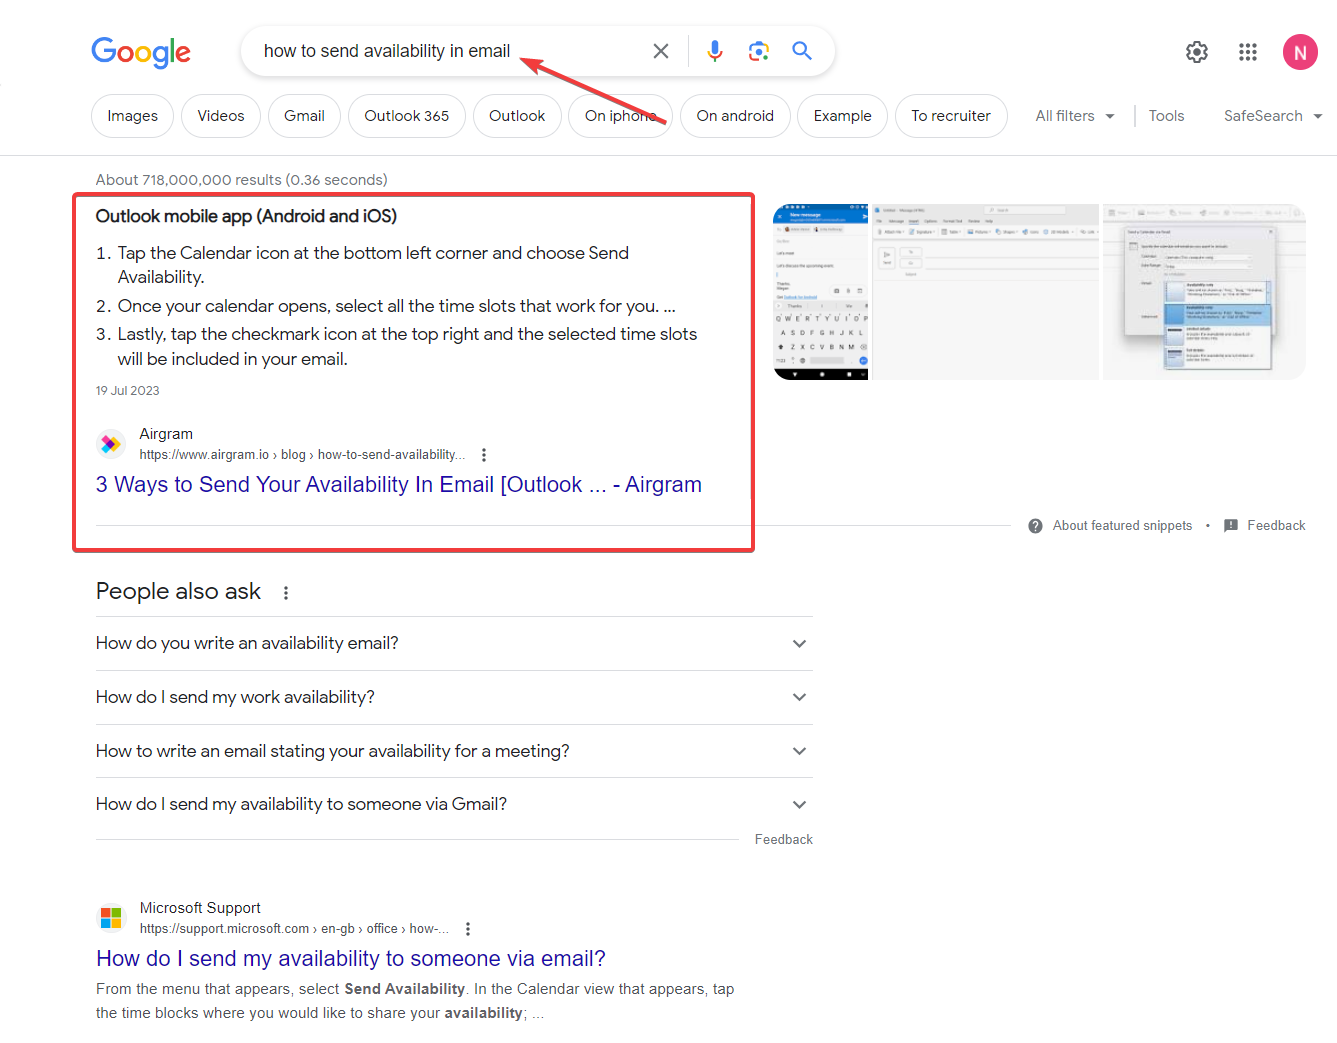Screen dimensions: 1337x1043
Task: Open Airgram result three-dot menu
Action: [x=484, y=455]
